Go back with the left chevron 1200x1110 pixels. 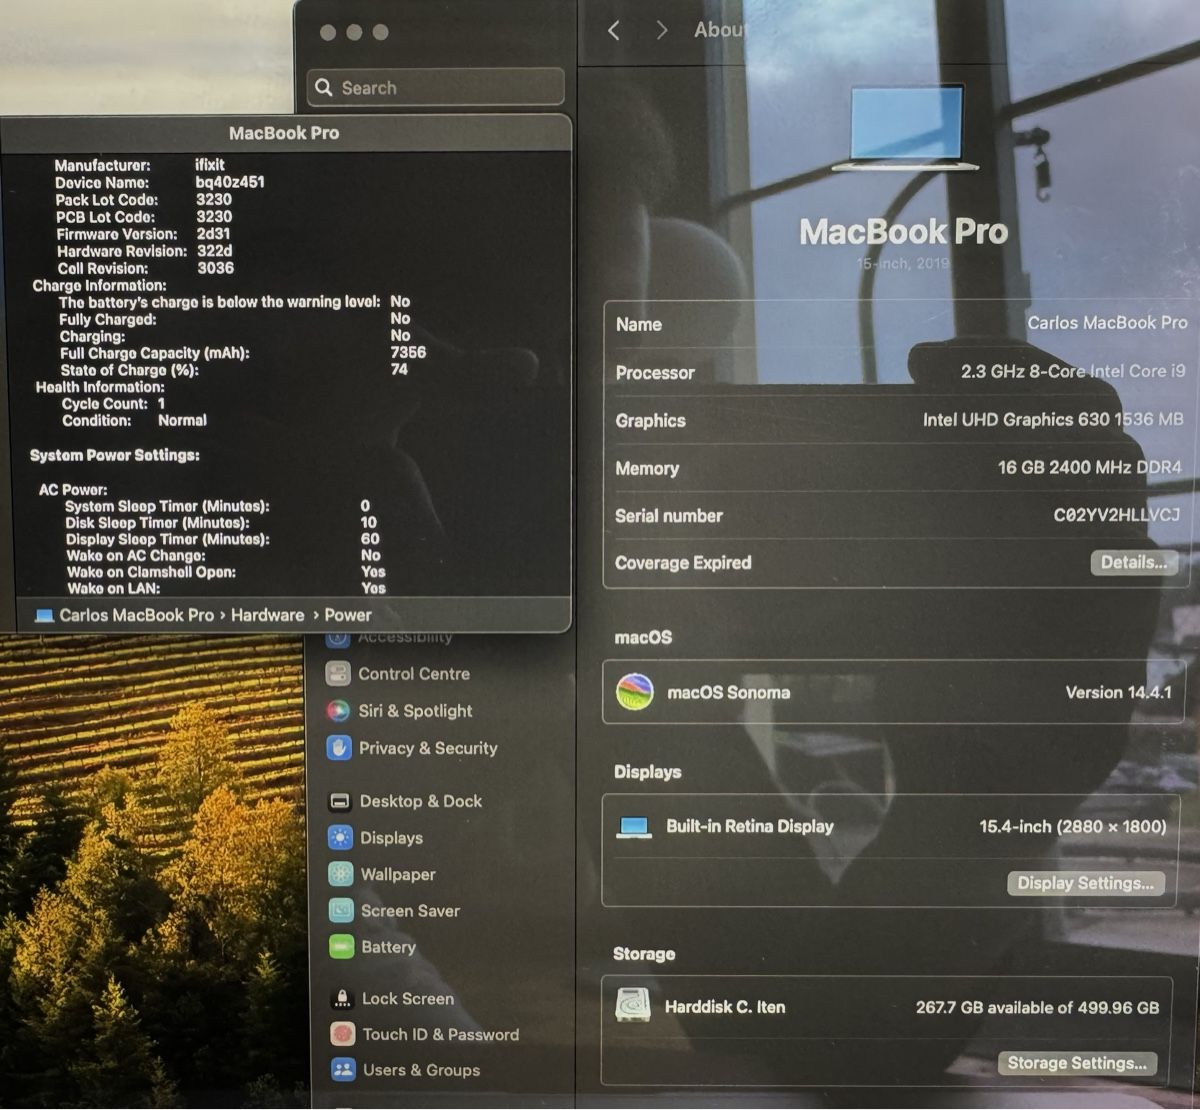(614, 31)
